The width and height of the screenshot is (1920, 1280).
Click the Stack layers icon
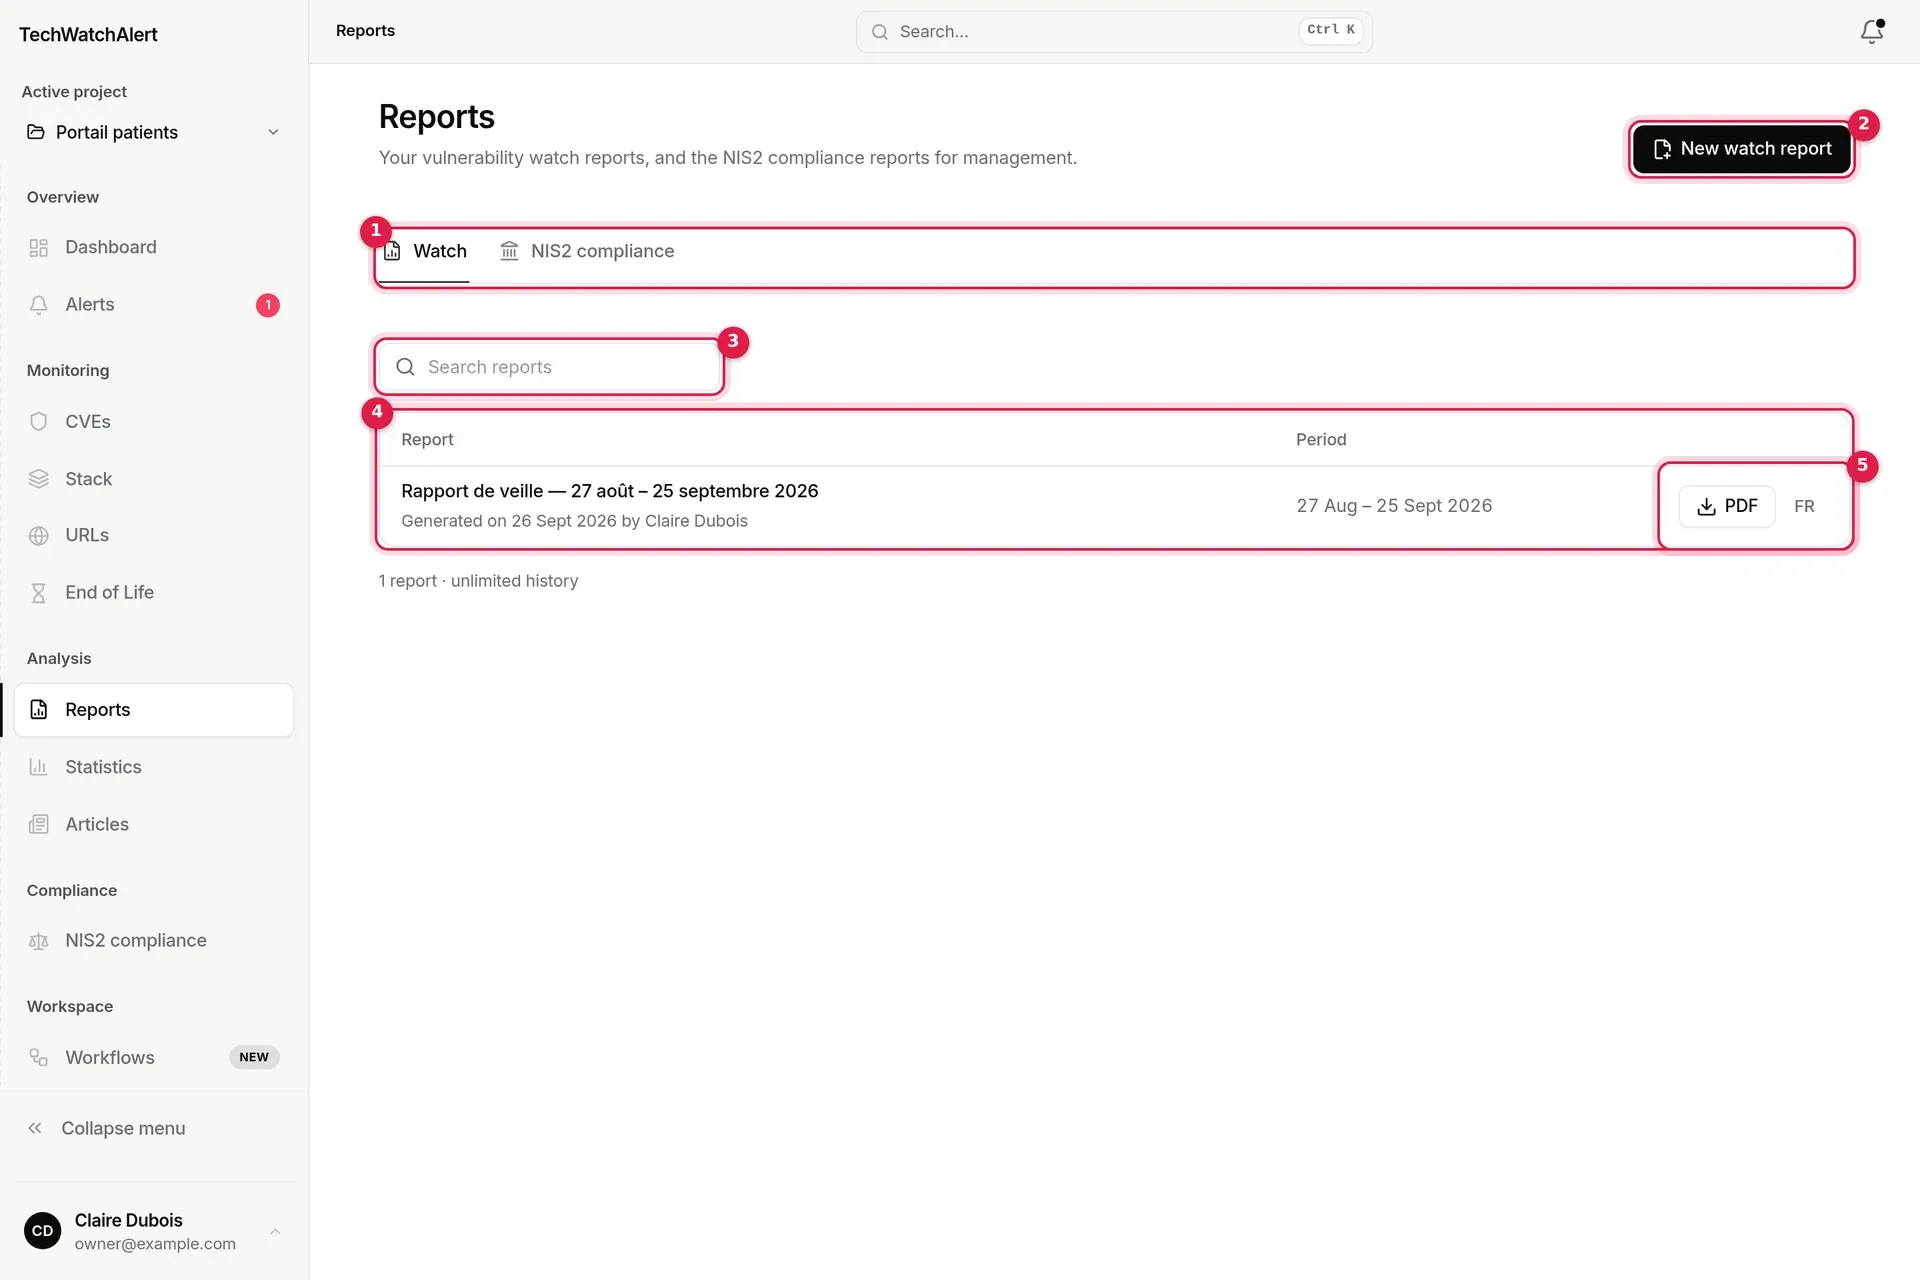pyautogui.click(x=39, y=479)
